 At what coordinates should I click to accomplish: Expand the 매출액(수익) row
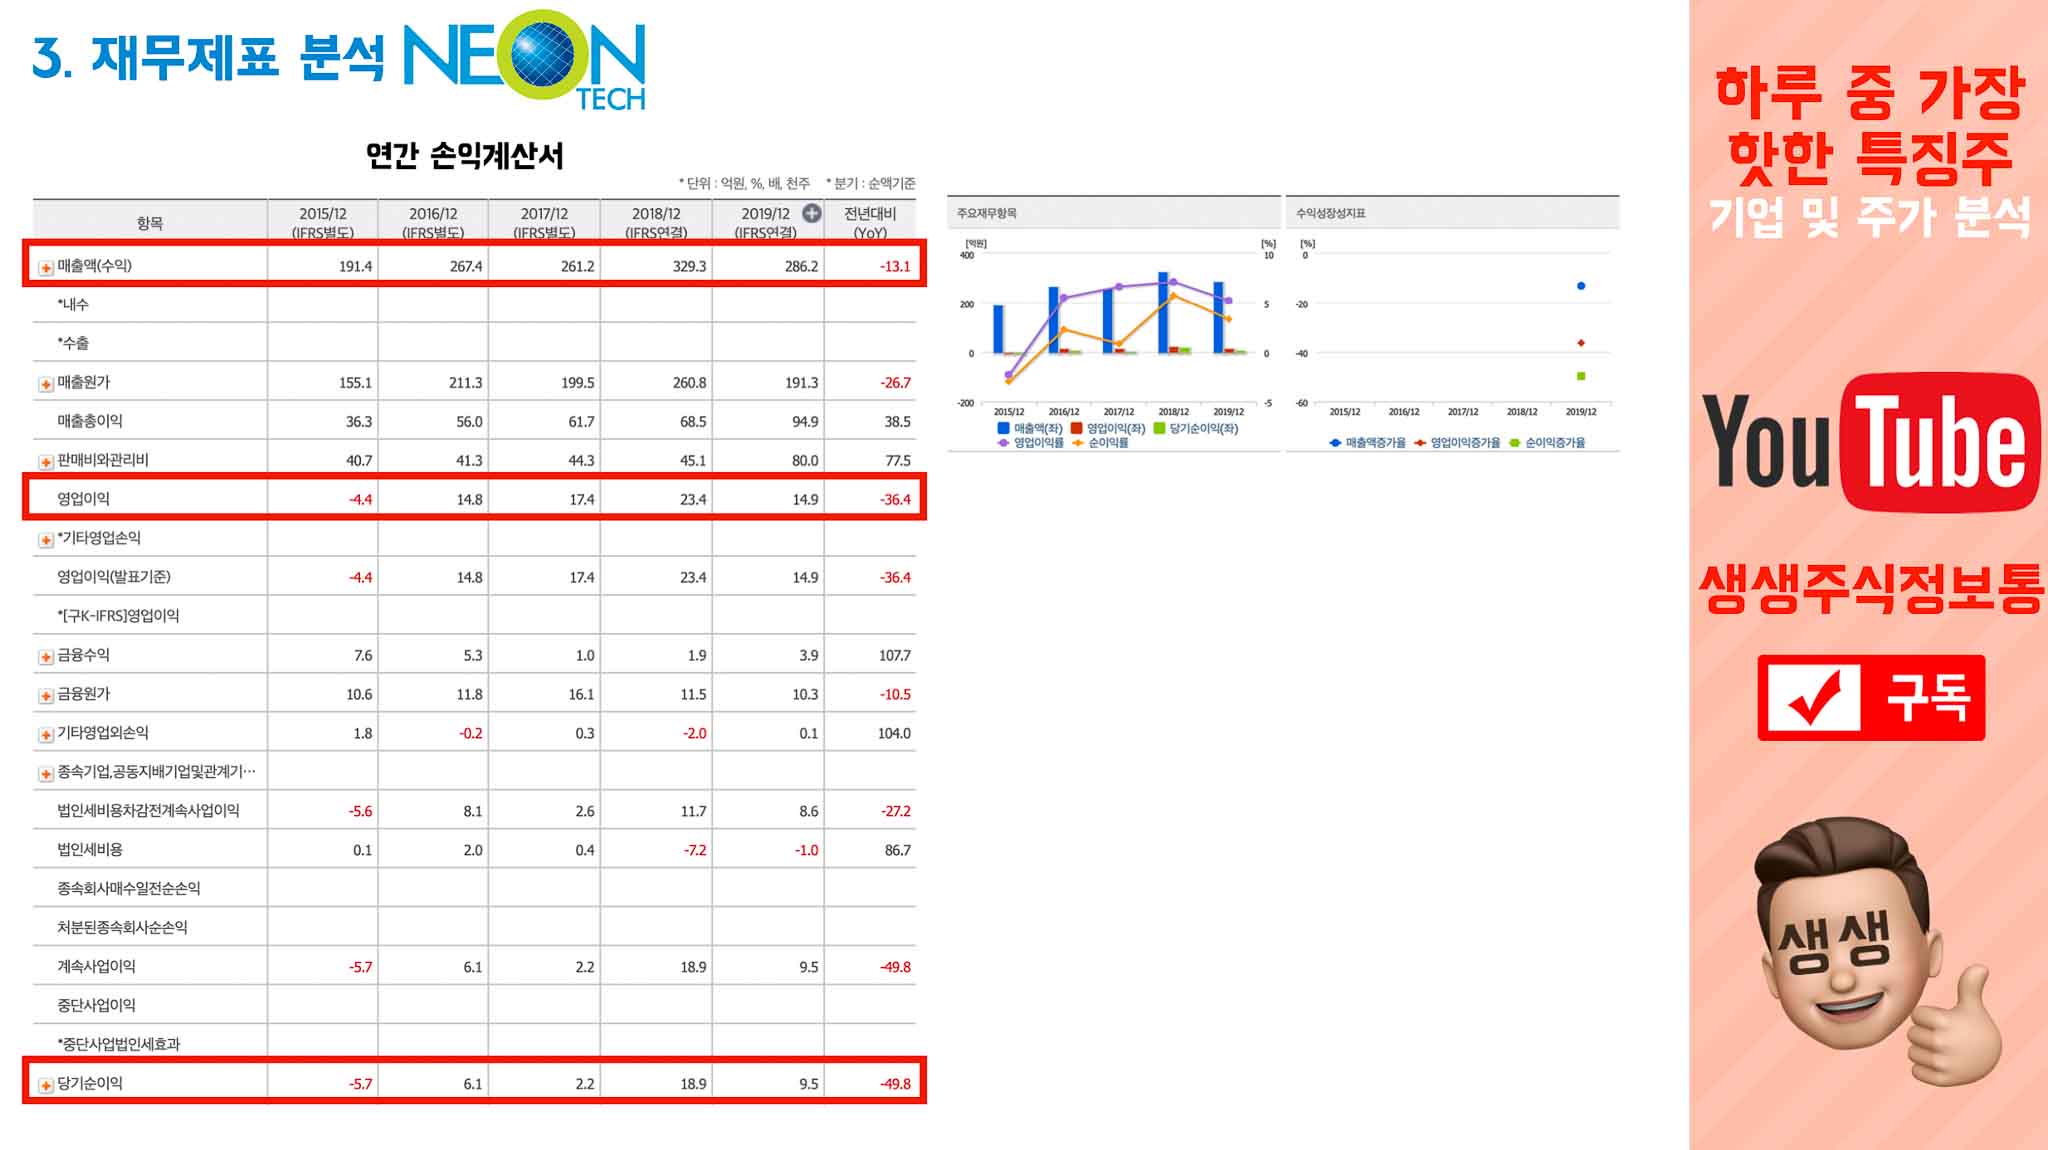(x=46, y=267)
